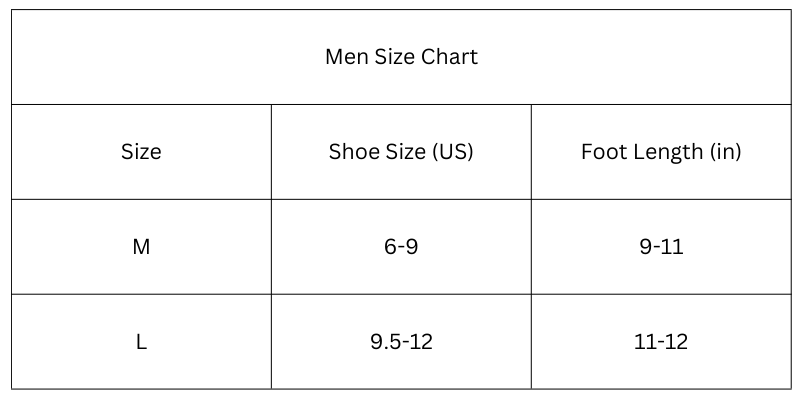Select the Size column header
The image size is (800, 400).
tap(141, 152)
